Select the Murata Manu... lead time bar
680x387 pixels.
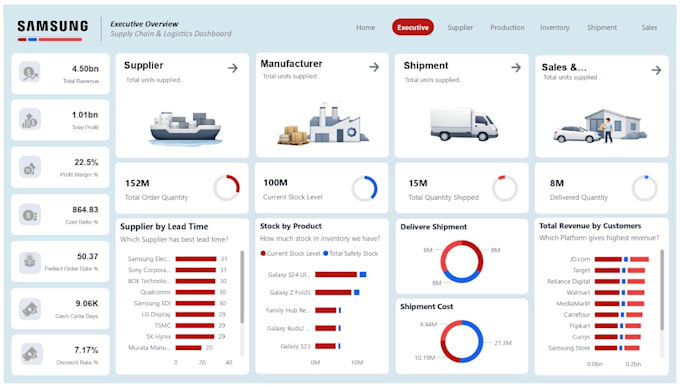[x=188, y=348]
